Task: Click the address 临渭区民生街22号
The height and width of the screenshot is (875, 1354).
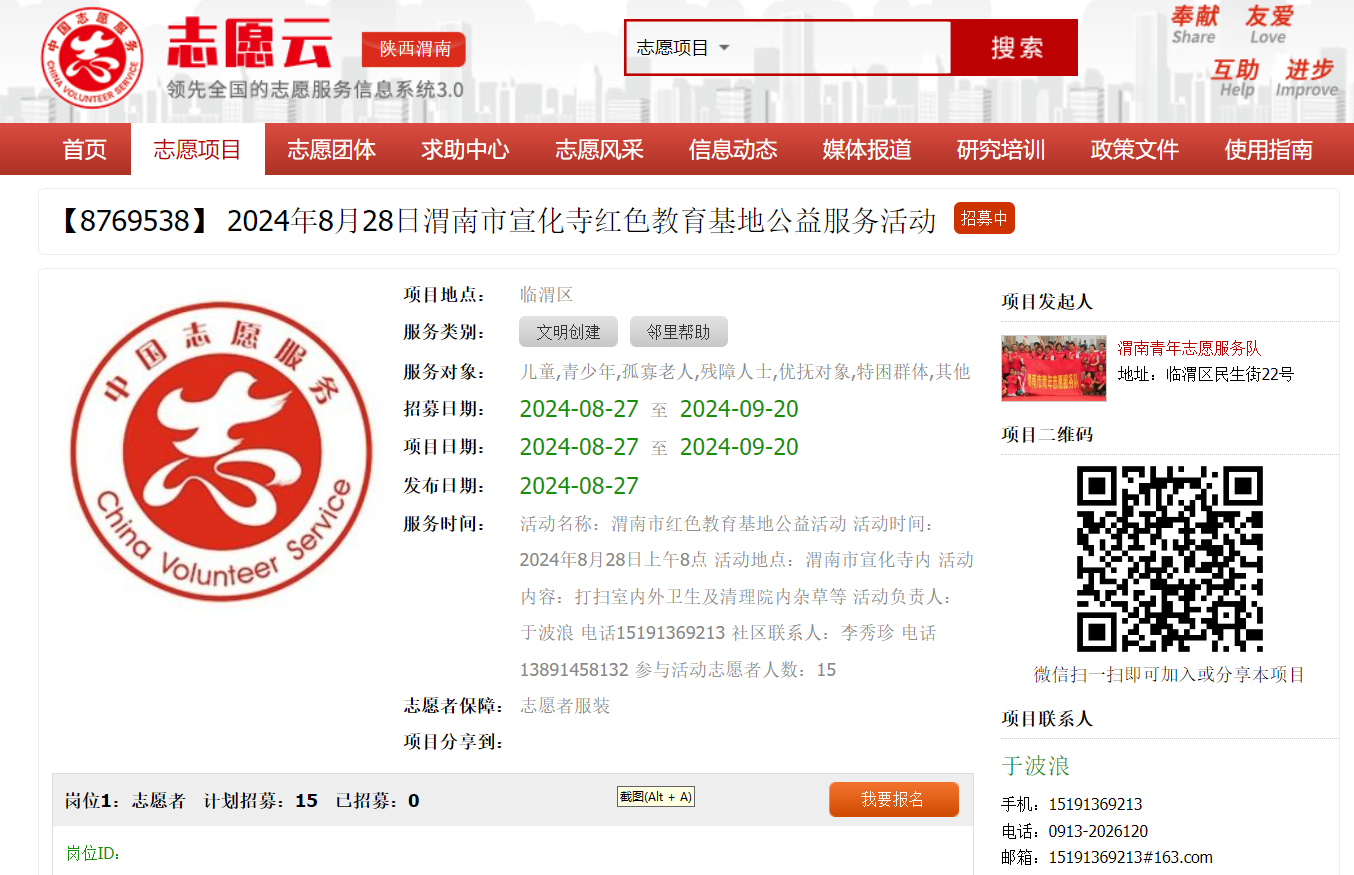Action: (1230, 374)
